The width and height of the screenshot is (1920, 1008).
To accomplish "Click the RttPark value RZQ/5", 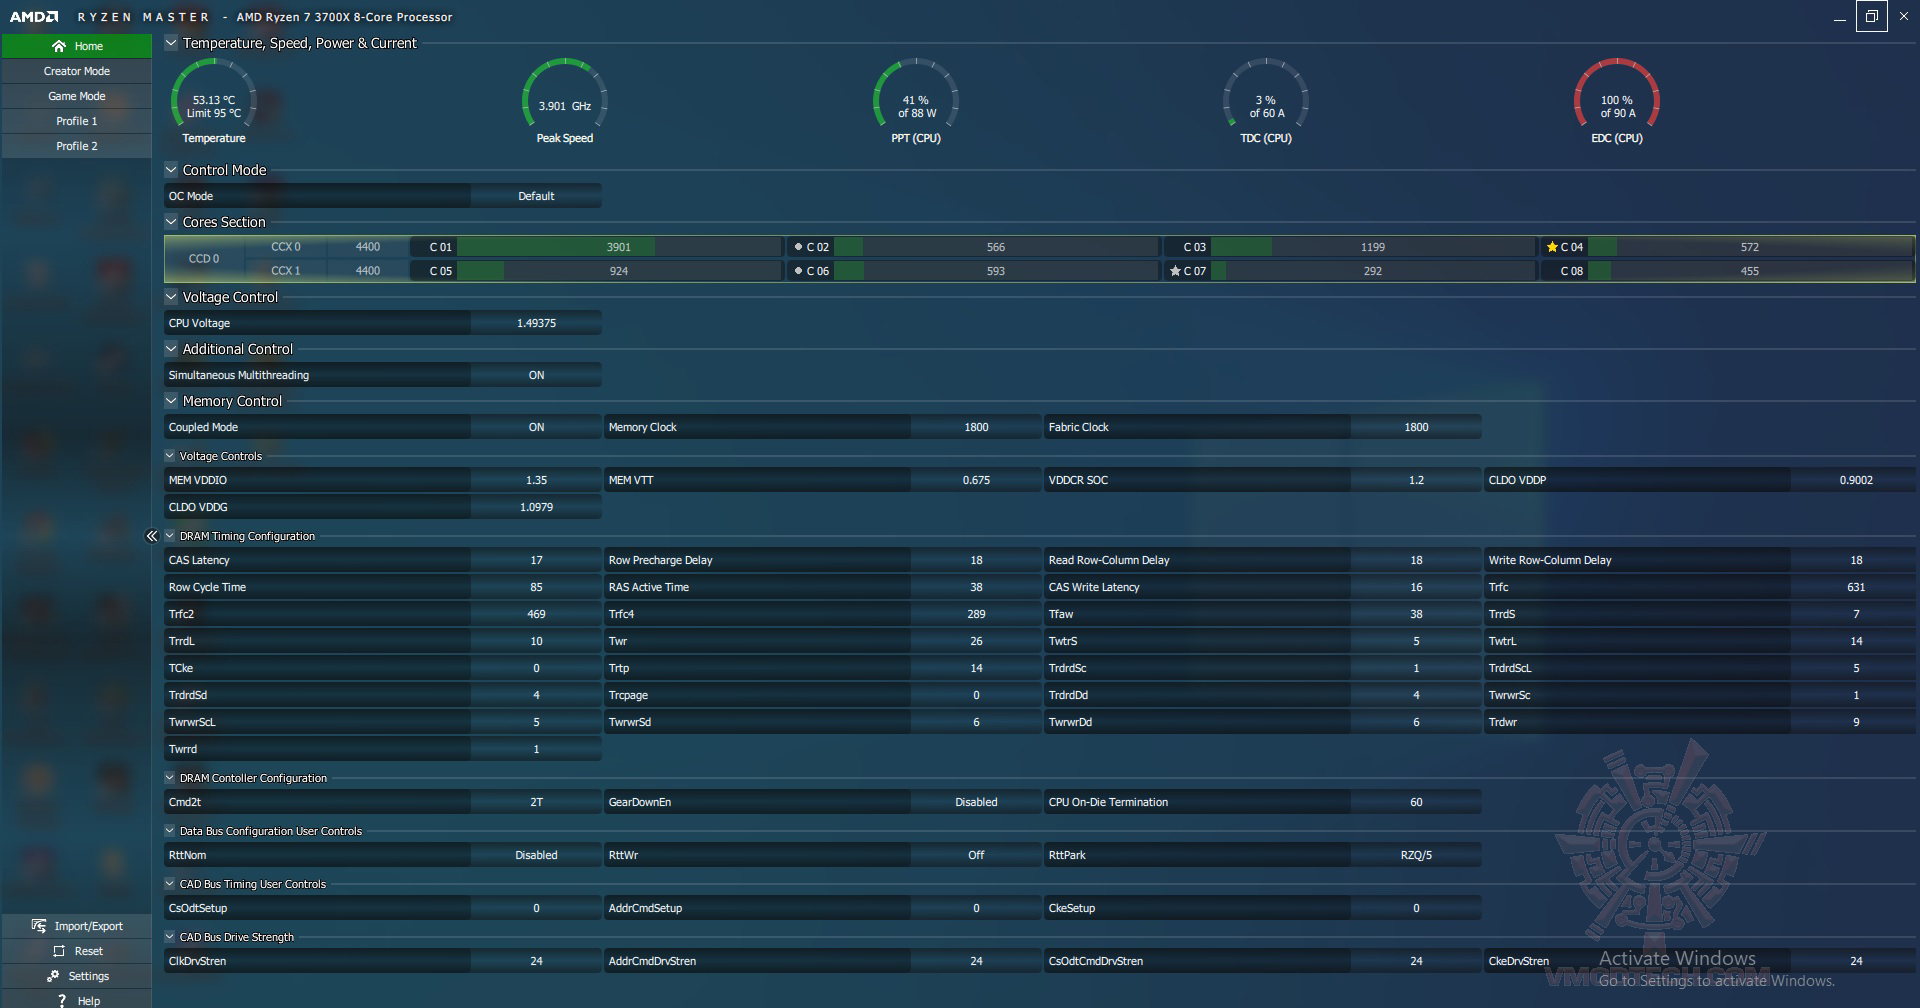I will [x=1416, y=855].
